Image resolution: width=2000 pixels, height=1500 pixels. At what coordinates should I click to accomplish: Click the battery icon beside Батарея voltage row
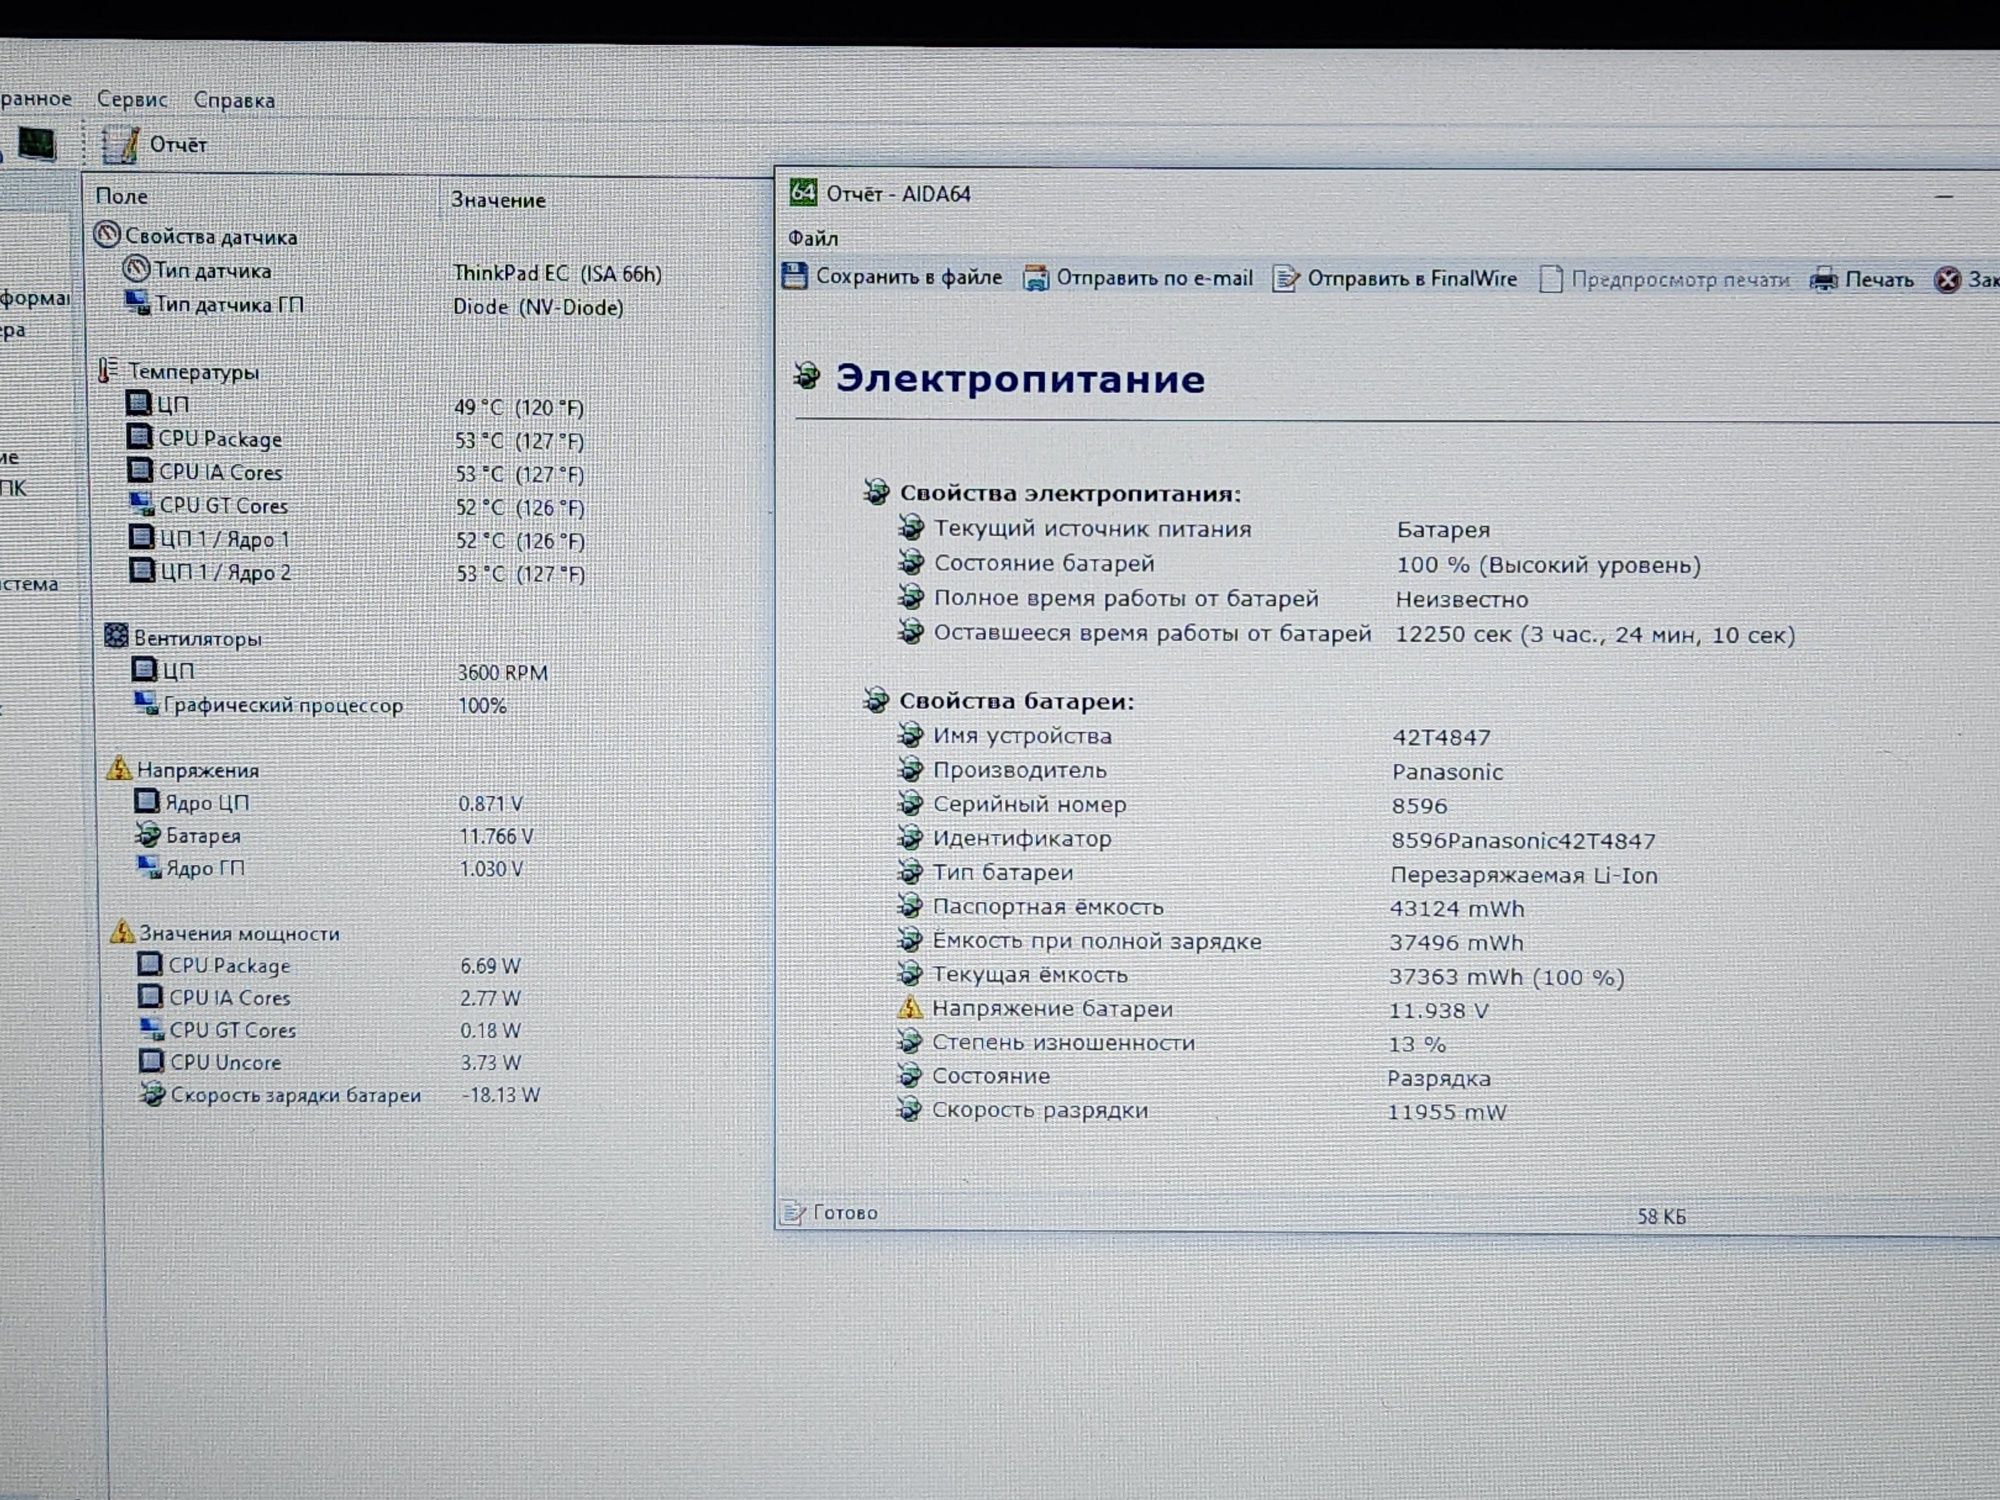click(x=148, y=834)
